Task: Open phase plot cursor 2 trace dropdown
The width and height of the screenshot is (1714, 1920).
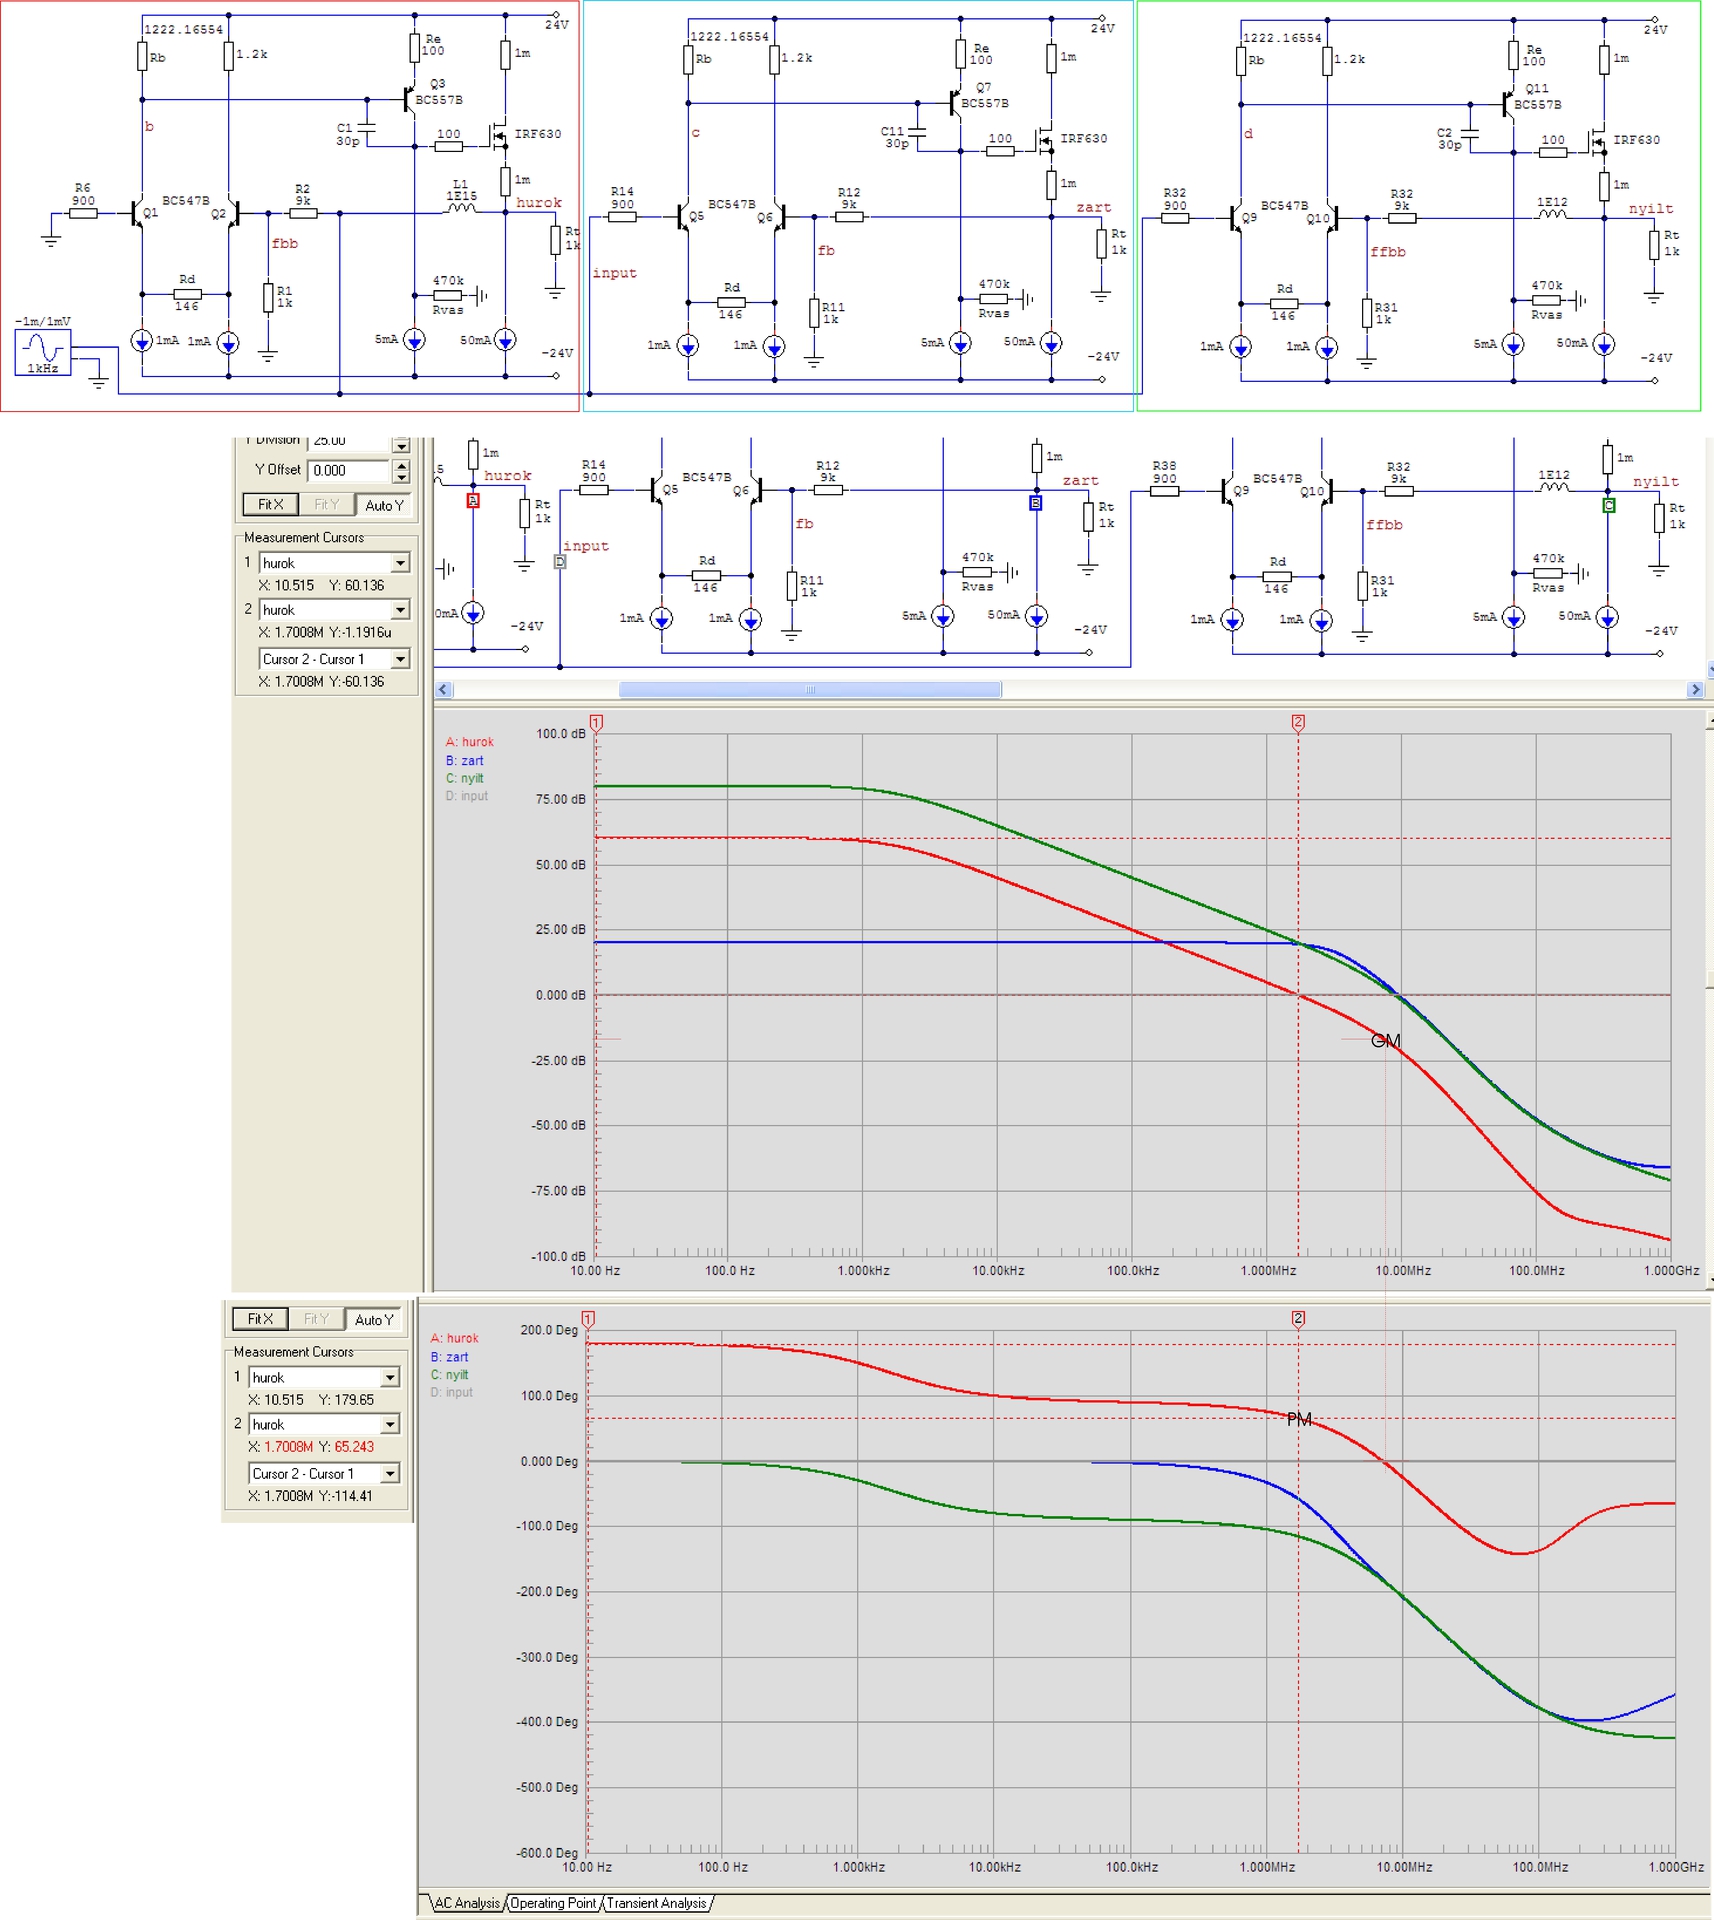Action: (390, 1424)
